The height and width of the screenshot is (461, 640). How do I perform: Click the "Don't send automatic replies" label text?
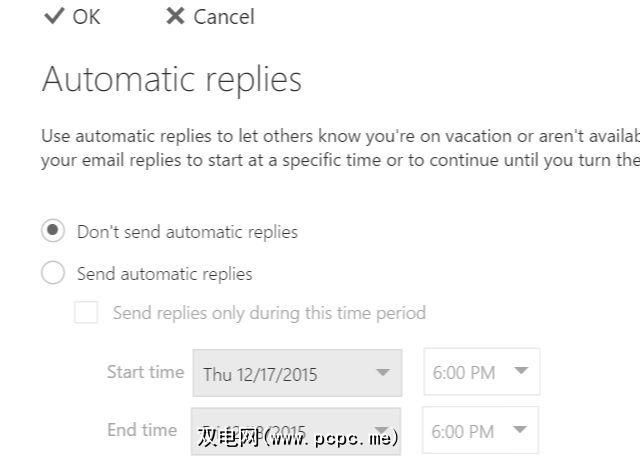[x=187, y=232]
